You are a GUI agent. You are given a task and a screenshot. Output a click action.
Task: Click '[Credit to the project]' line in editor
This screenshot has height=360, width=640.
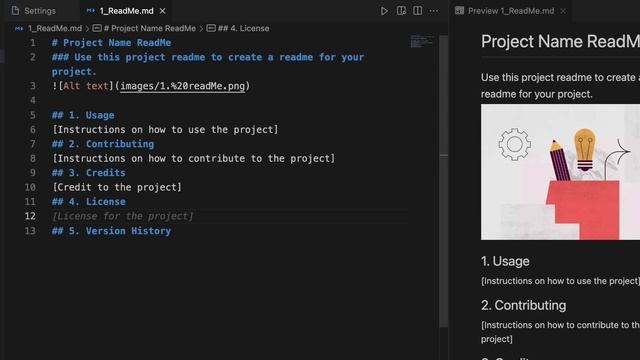point(117,187)
